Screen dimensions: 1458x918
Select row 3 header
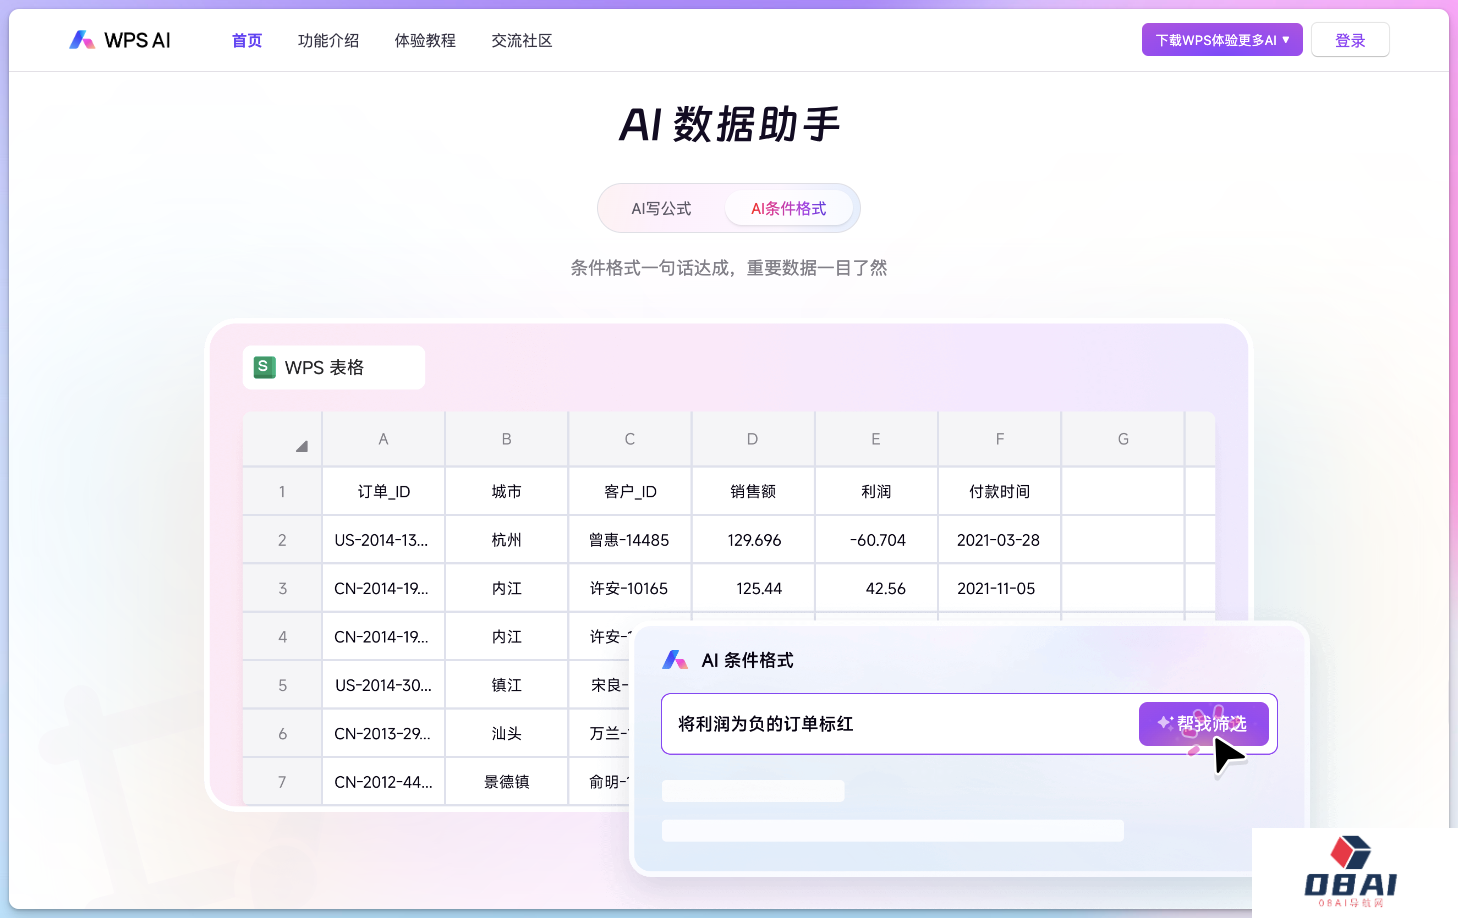pos(282,588)
